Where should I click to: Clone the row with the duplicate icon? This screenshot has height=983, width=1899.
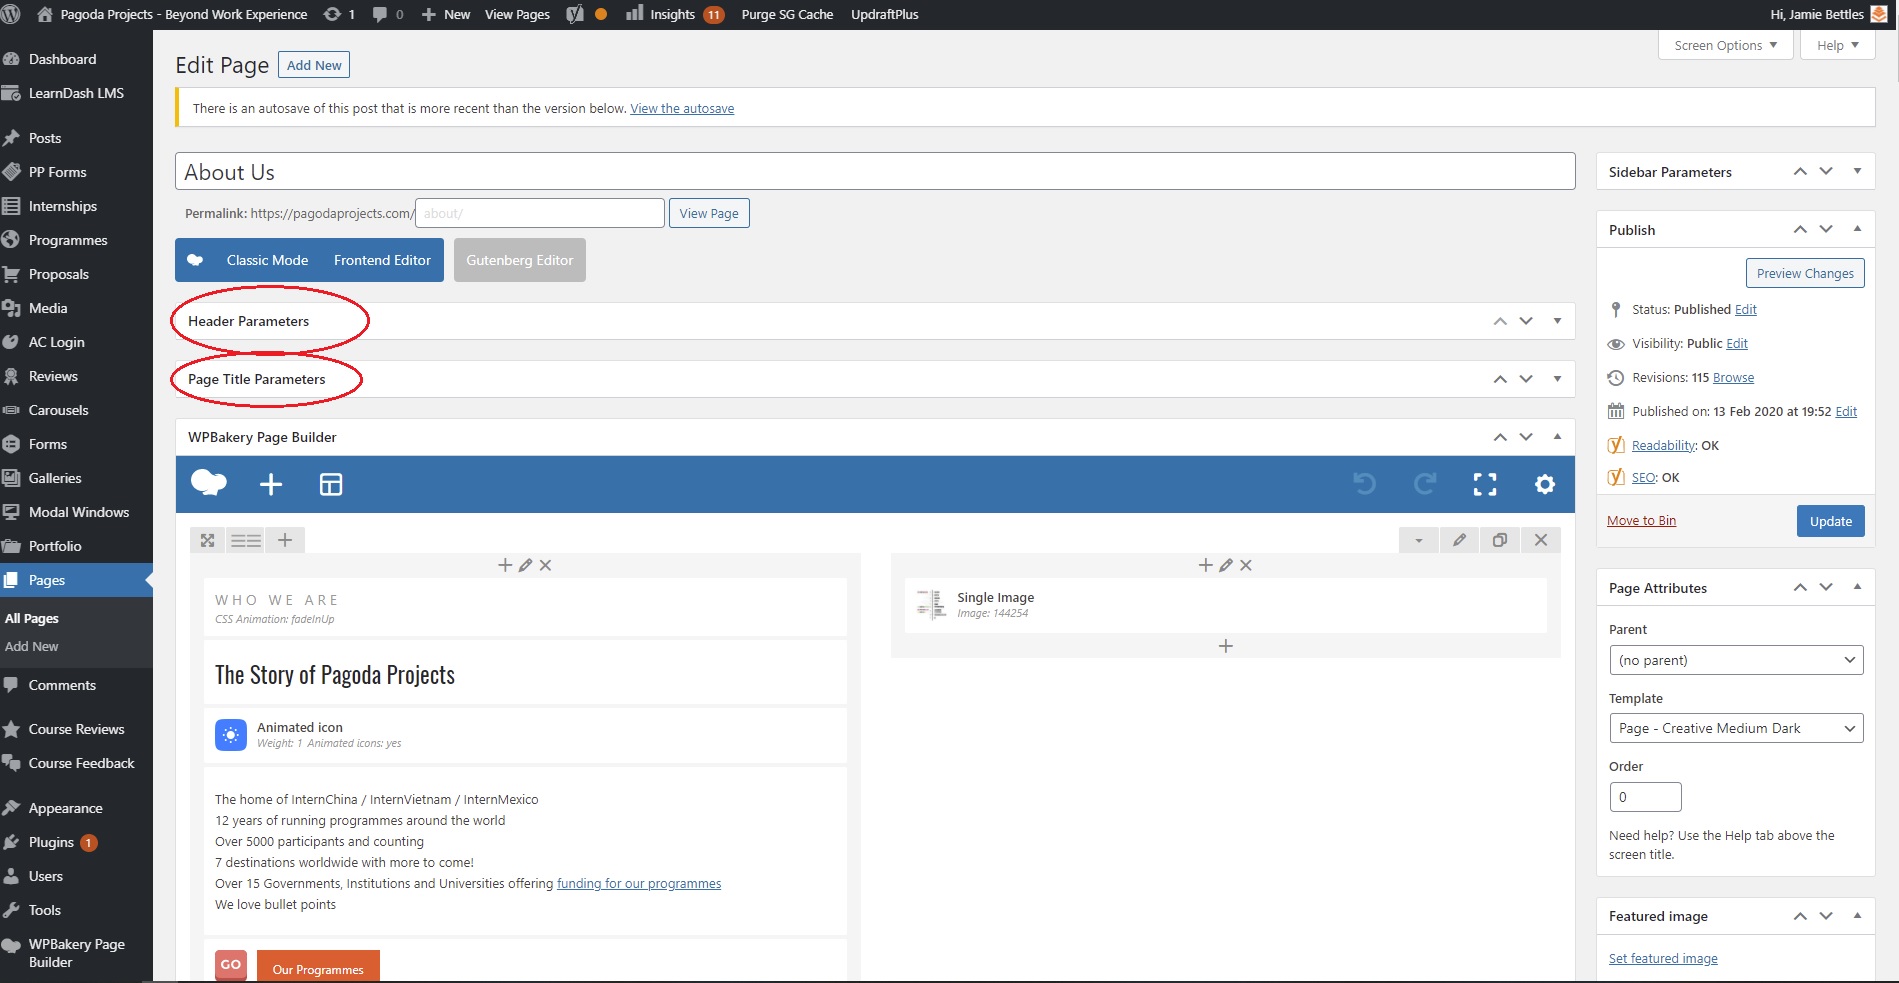(1500, 540)
